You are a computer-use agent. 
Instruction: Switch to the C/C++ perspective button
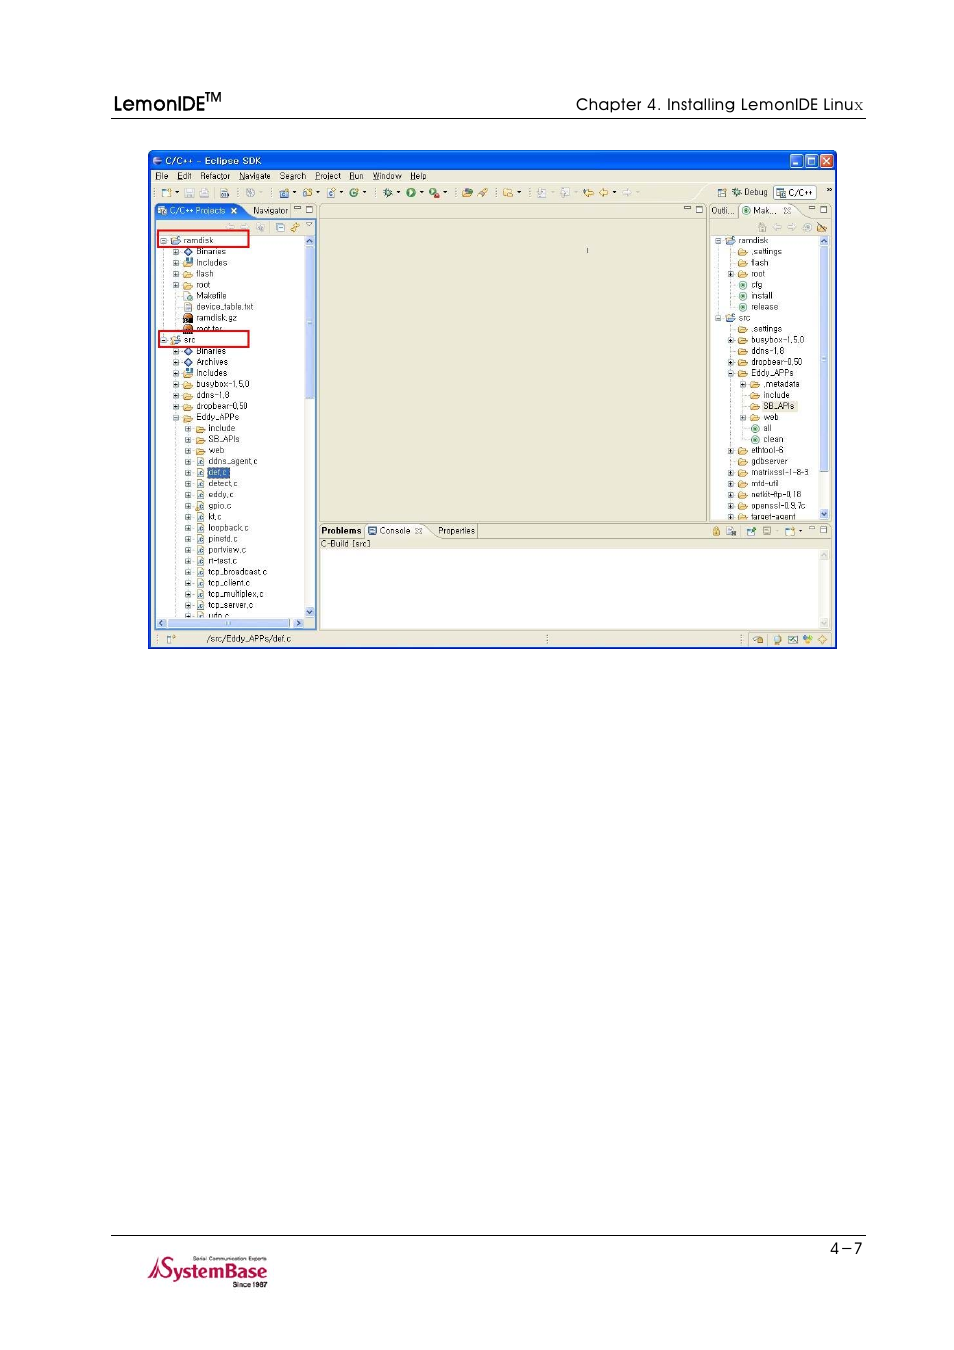tap(797, 192)
